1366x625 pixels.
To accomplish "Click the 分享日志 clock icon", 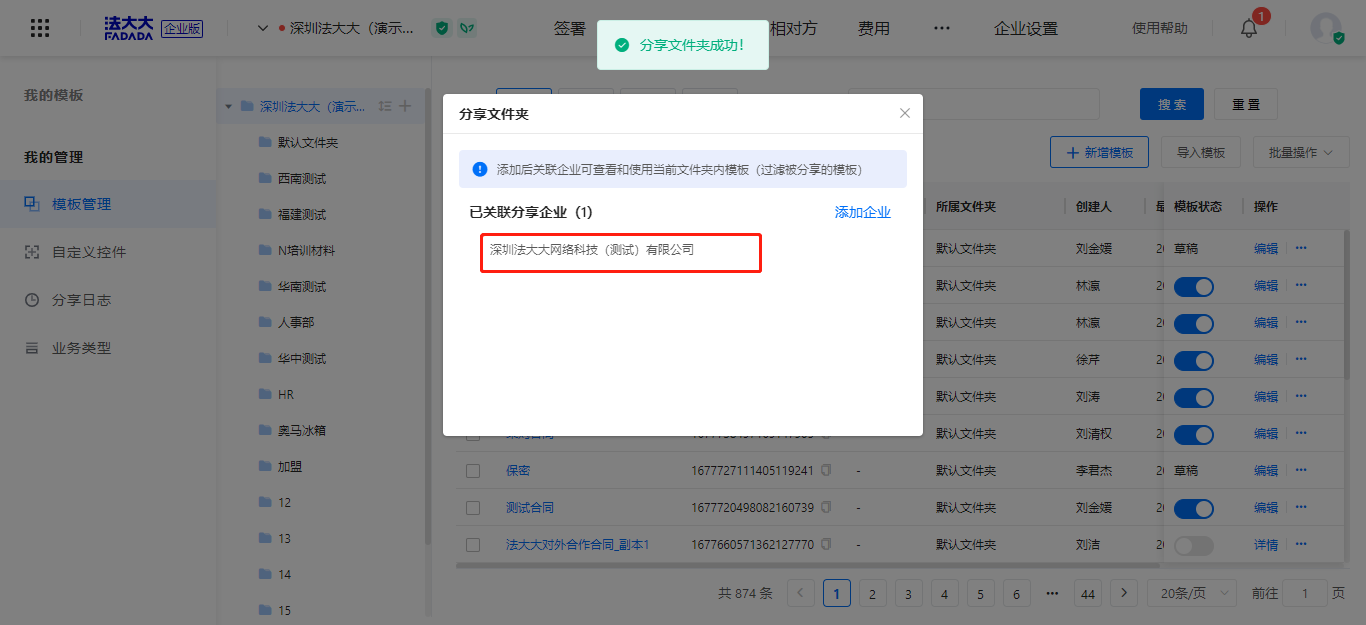I will tap(32, 300).
